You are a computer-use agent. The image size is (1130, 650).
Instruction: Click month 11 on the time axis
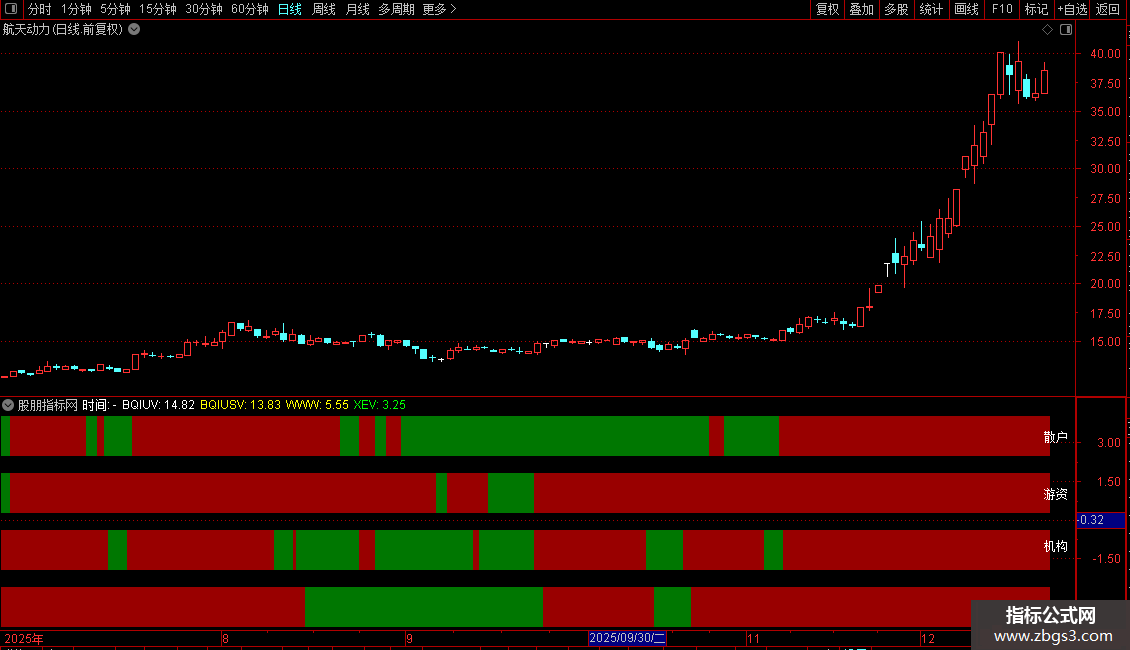(x=753, y=638)
